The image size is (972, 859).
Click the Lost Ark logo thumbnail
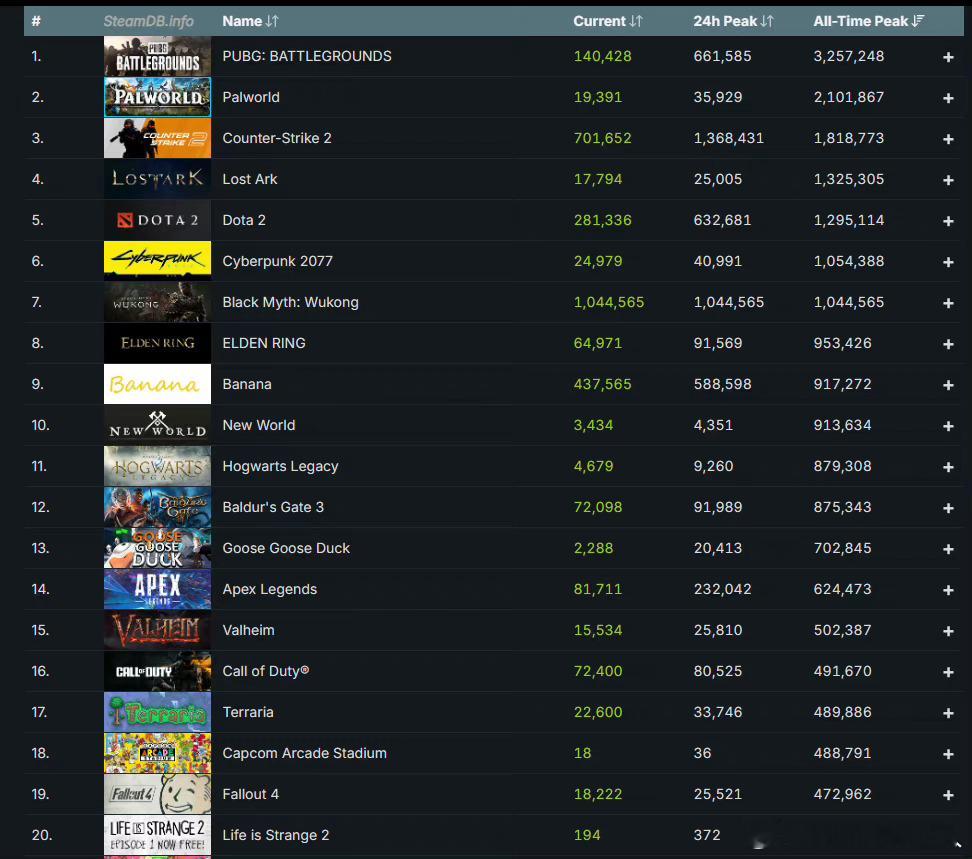157,179
